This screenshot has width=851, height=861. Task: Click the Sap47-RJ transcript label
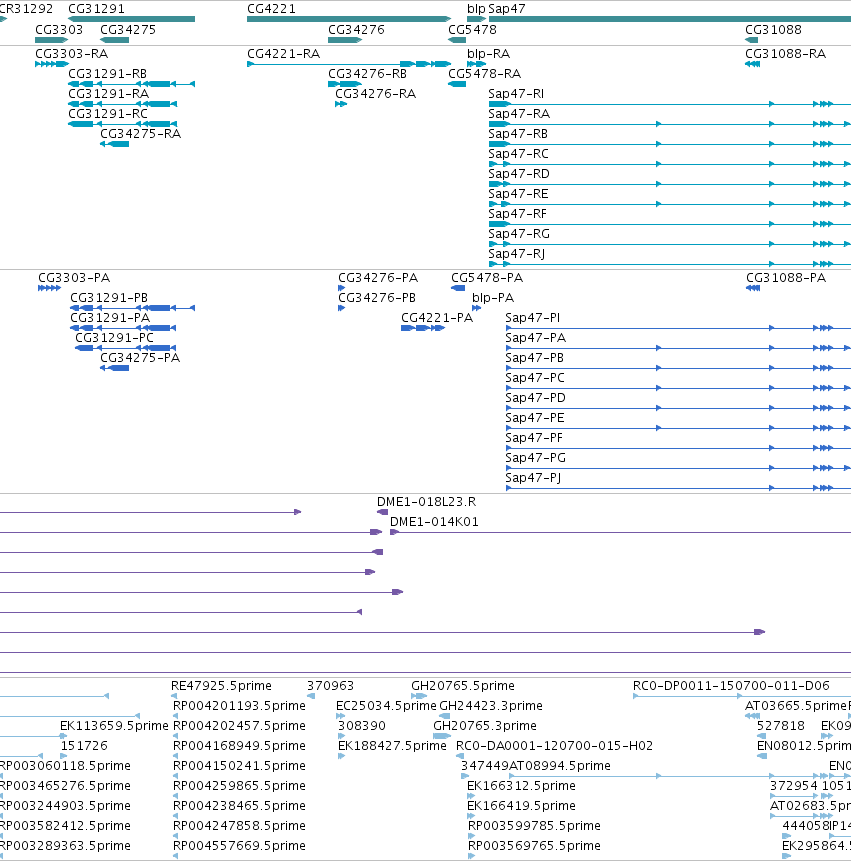coord(516,254)
